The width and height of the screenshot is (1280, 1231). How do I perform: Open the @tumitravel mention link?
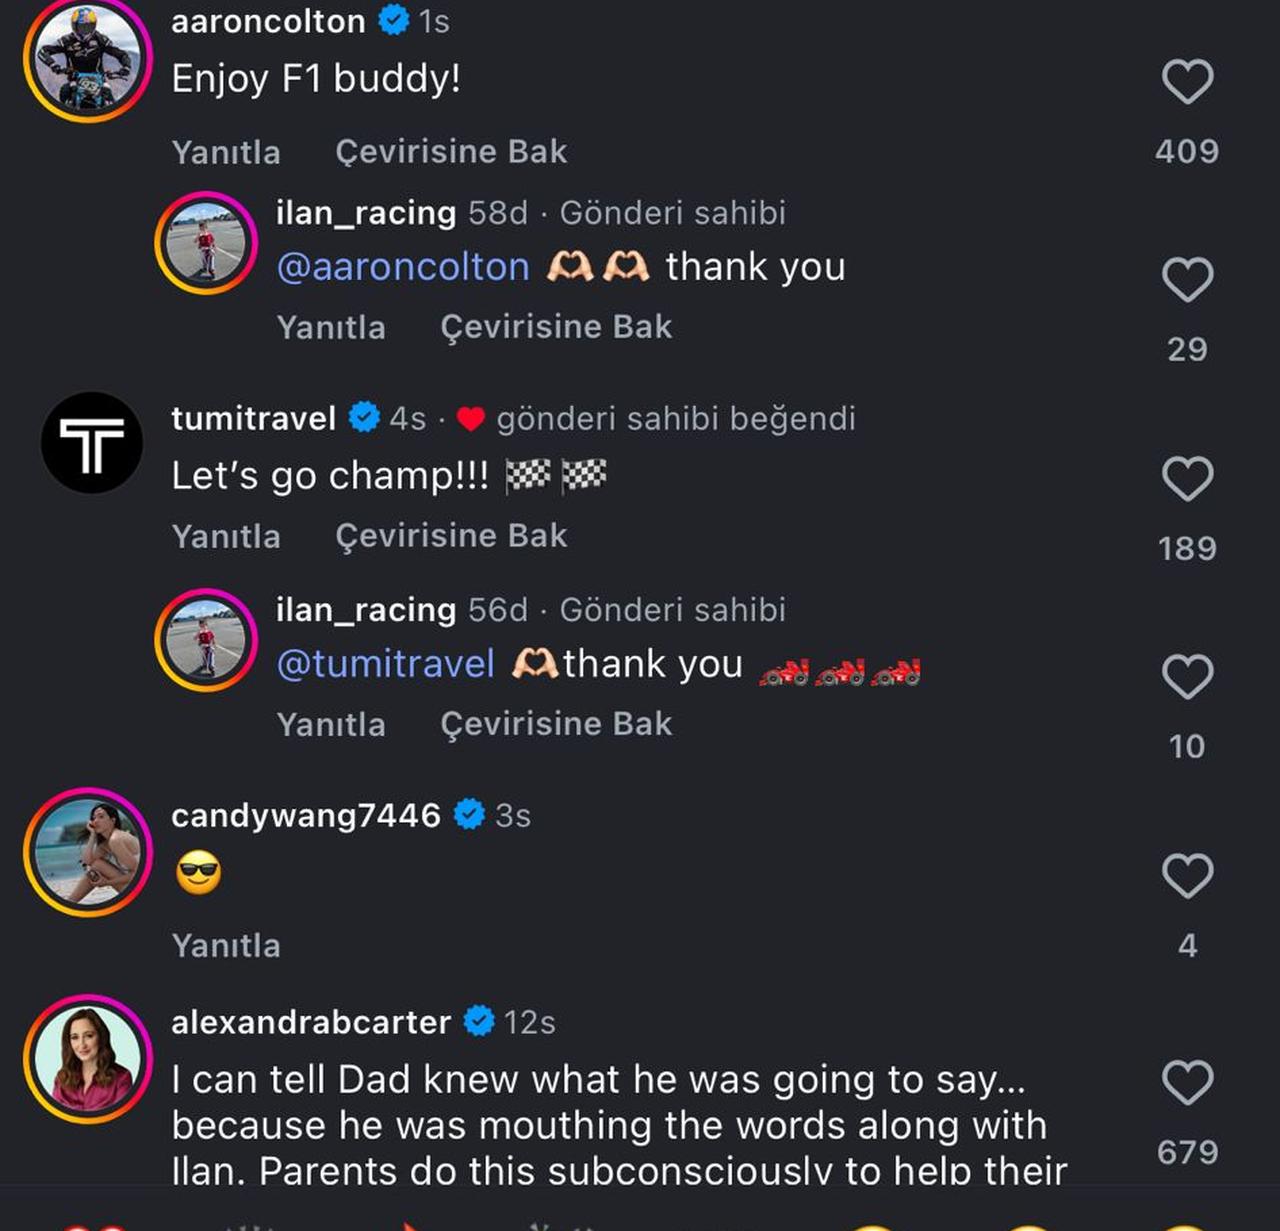click(385, 663)
